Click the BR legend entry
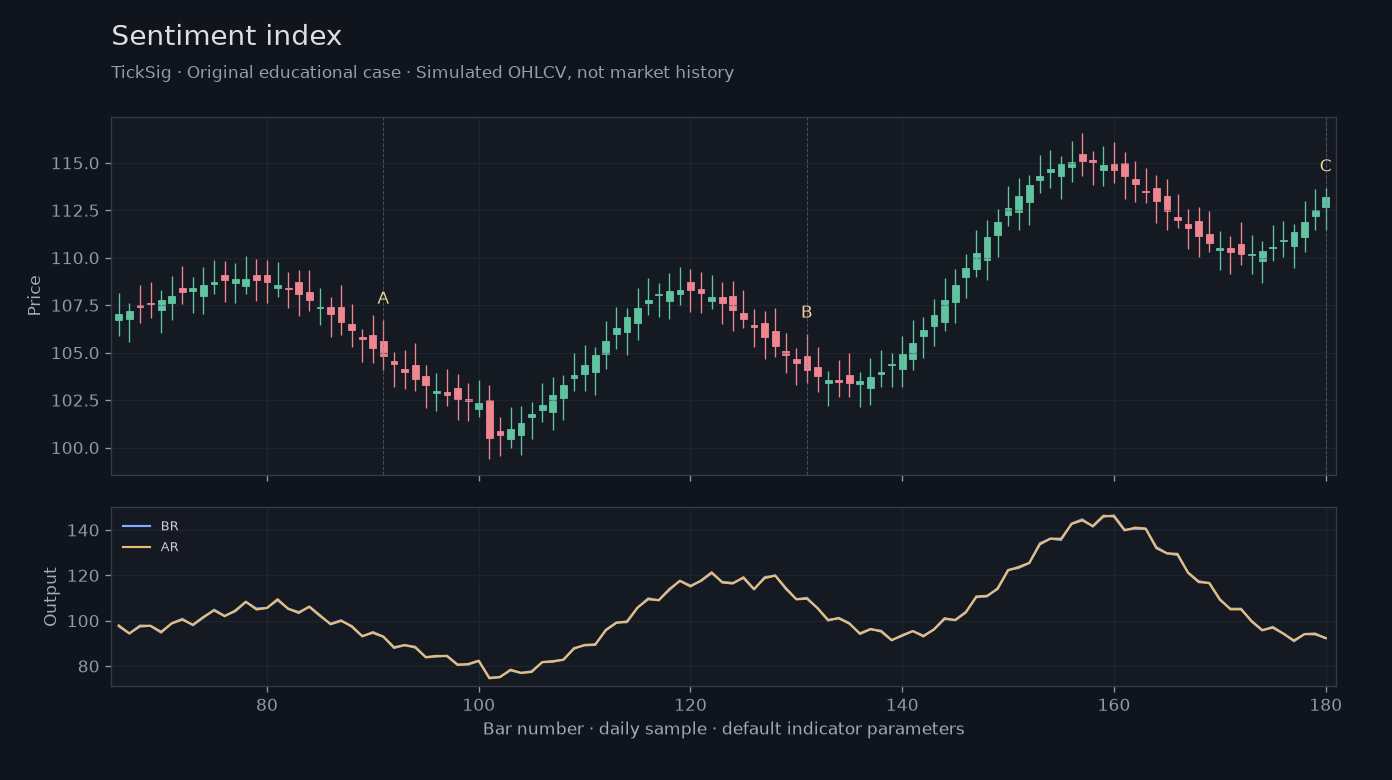 coord(150,526)
